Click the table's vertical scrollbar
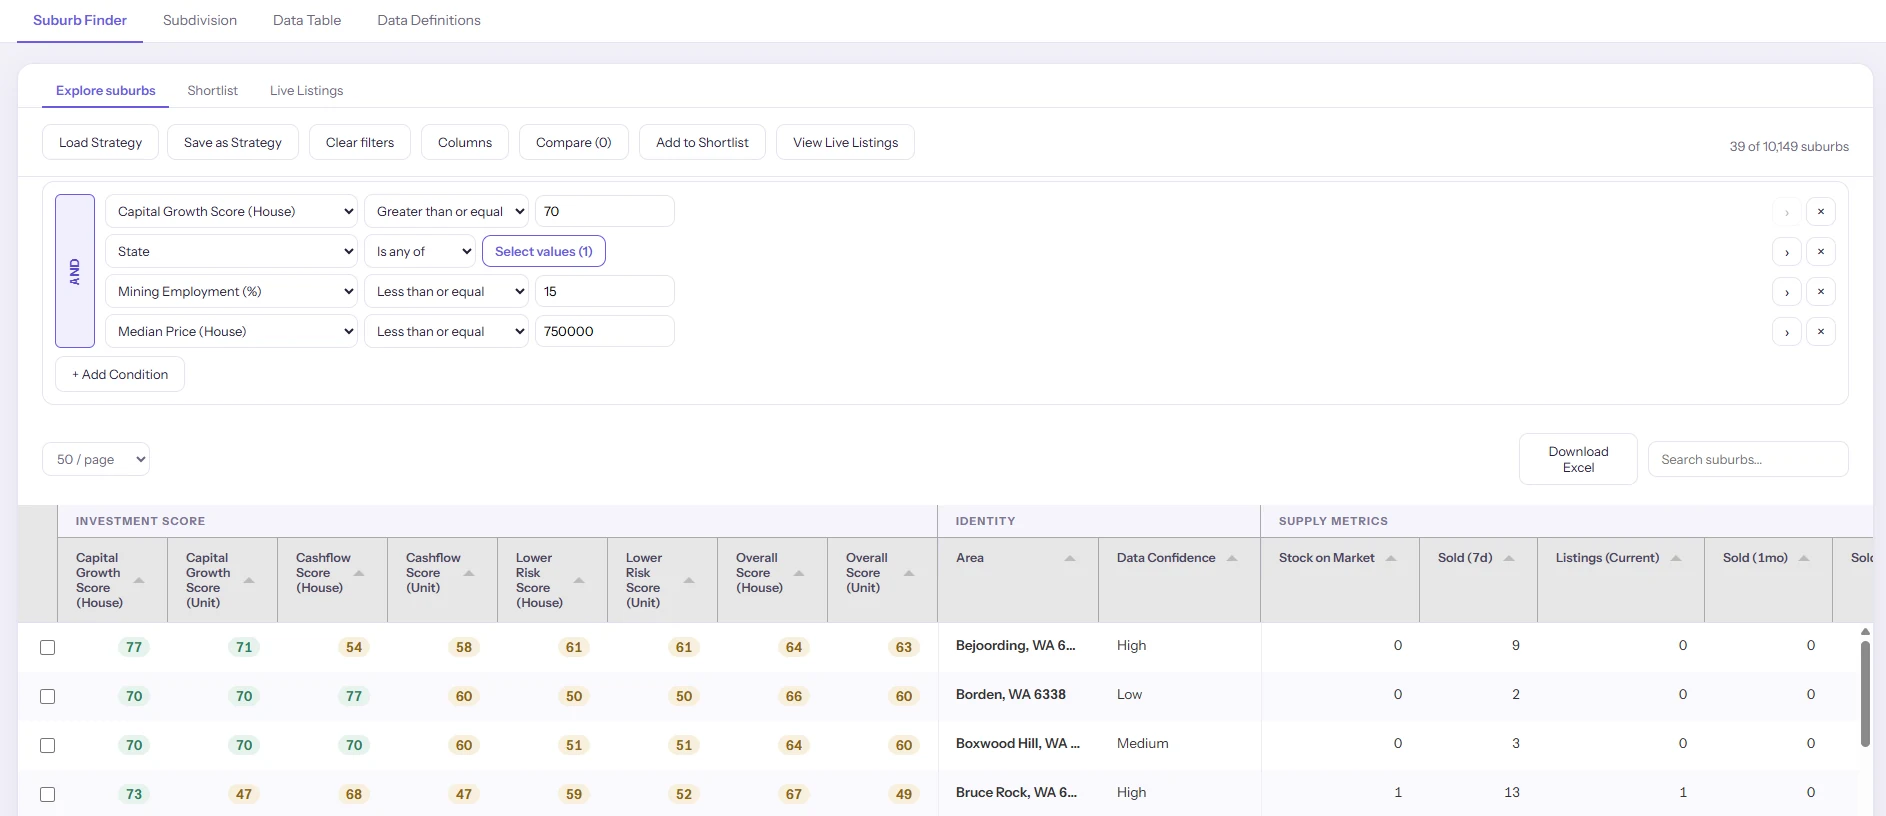The width and height of the screenshot is (1886, 816). pos(1865,695)
